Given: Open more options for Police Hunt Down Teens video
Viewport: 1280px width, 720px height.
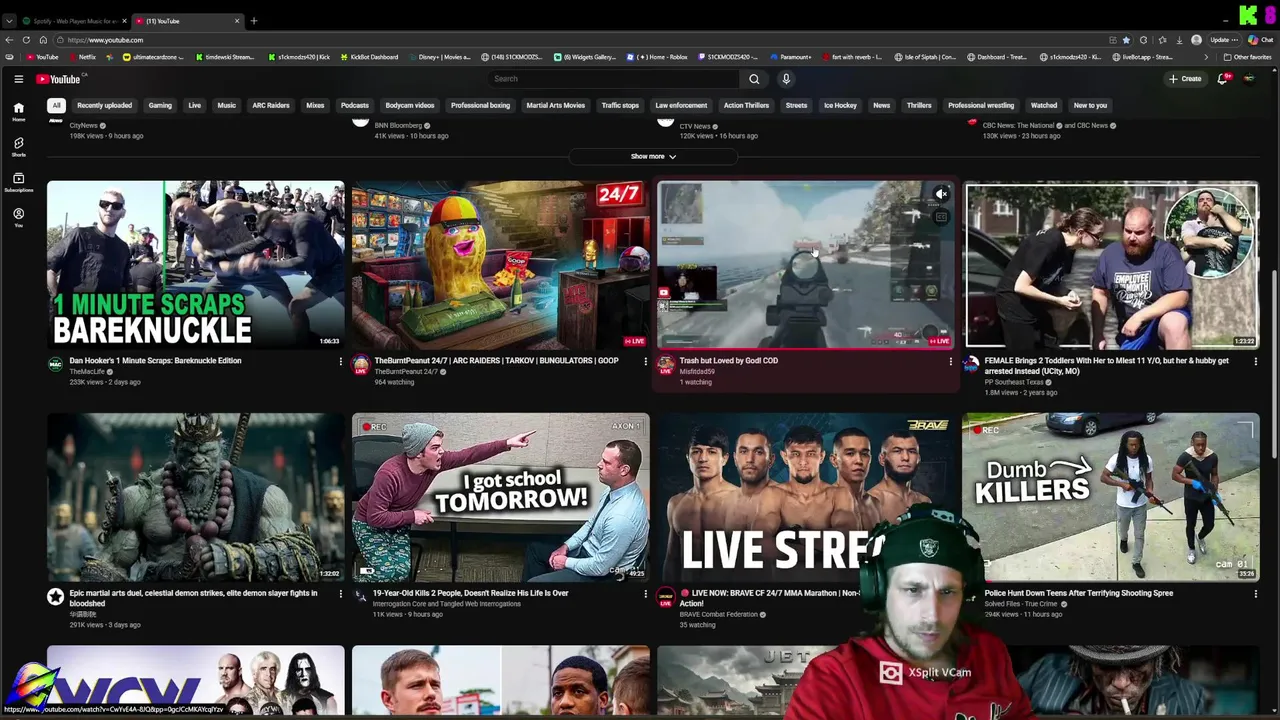Looking at the screenshot, I should (x=1255, y=594).
